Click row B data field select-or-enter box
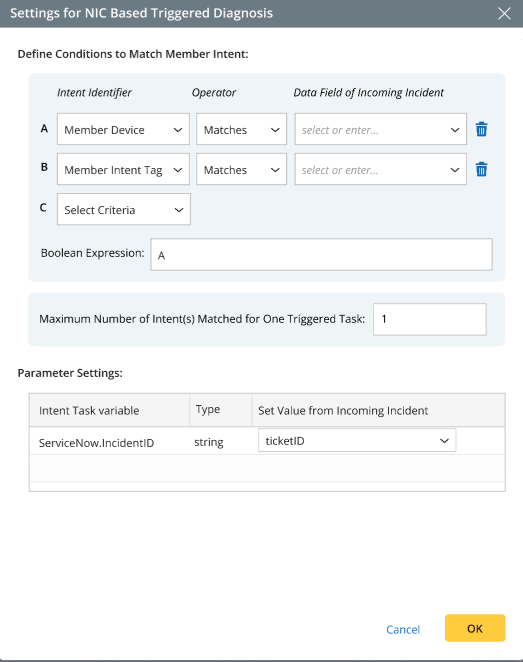Image resolution: width=523 pixels, height=662 pixels. pyautogui.click(x=380, y=169)
